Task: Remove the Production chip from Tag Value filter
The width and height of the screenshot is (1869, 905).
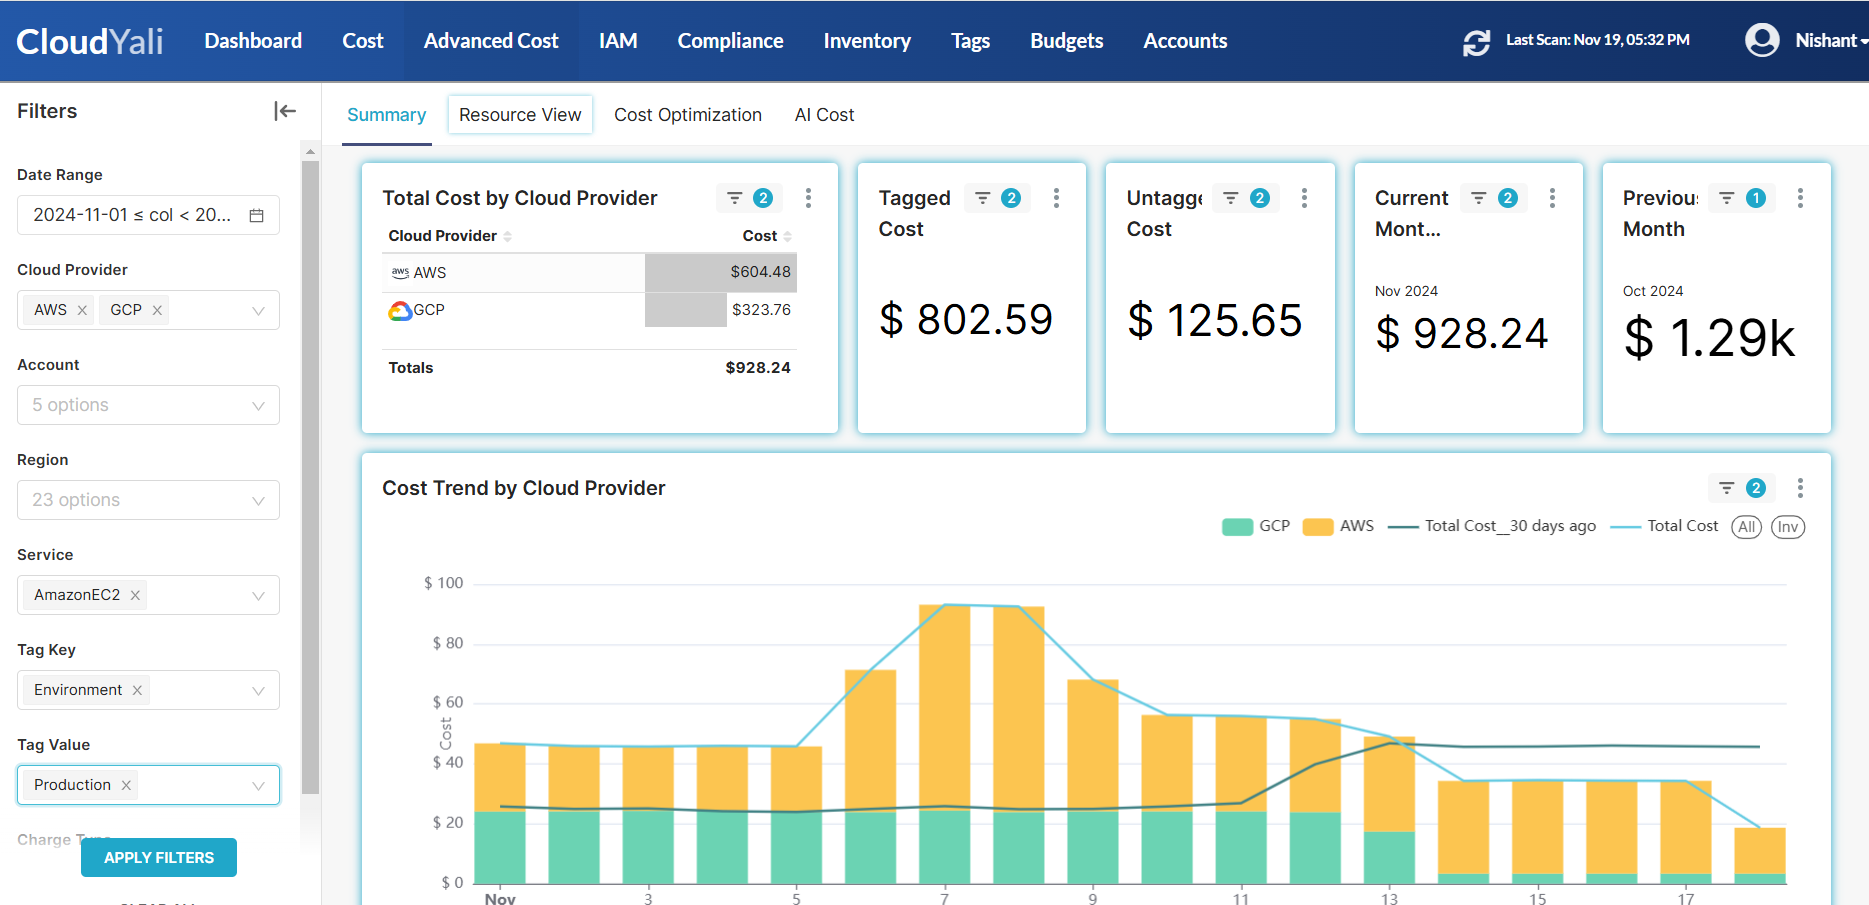Action: coord(126,785)
